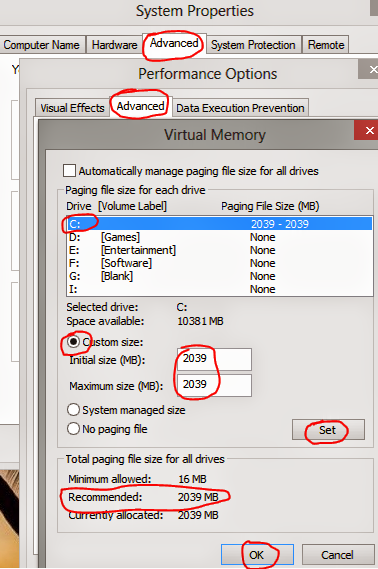Image resolution: width=378 pixels, height=569 pixels.
Task: Open the Visual Effects tab
Action: (72, 108)
